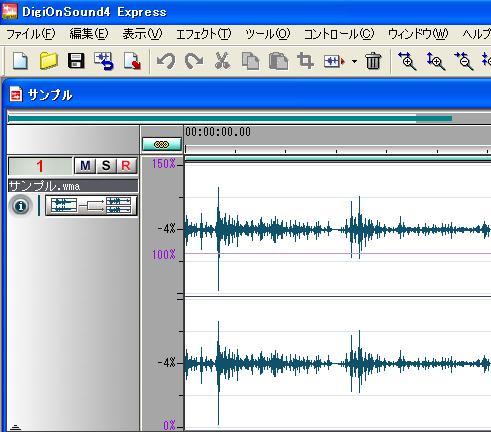This screenshot has width=491, height=432.
Task: Crop the selection with the trim icon
Action: tap(306, 61)
